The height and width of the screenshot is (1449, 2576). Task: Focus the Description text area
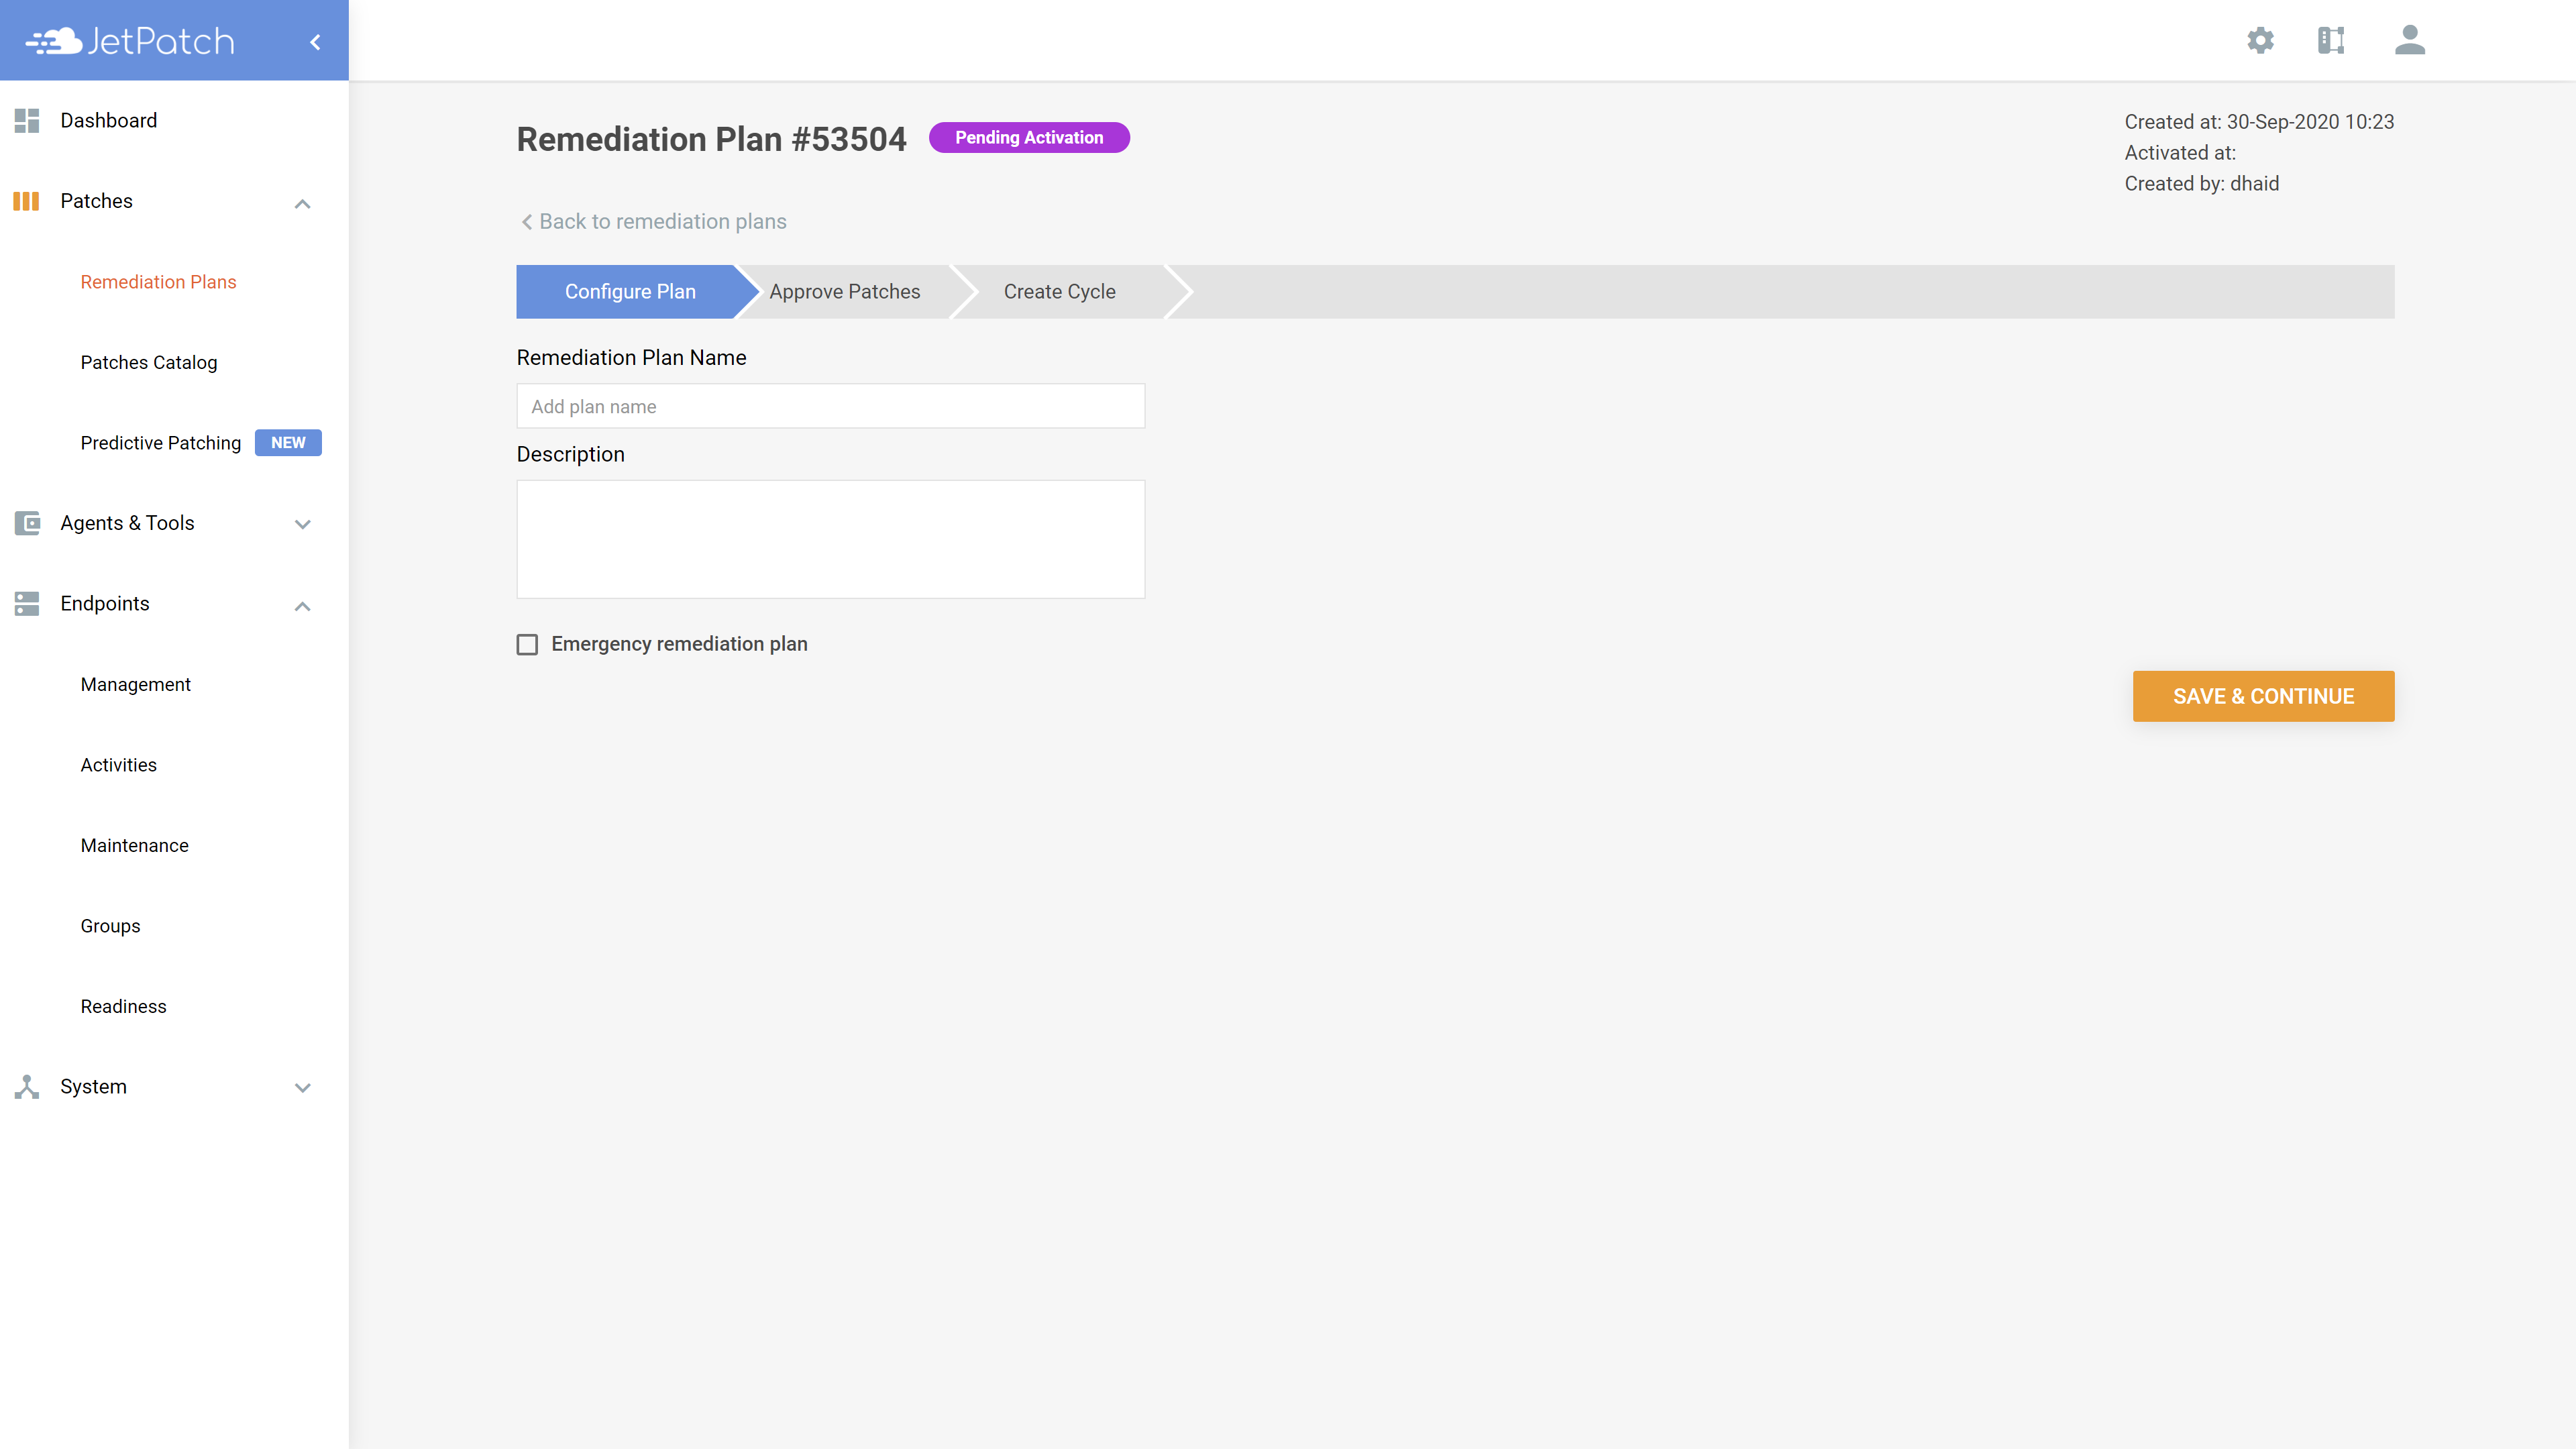[830, 539]
